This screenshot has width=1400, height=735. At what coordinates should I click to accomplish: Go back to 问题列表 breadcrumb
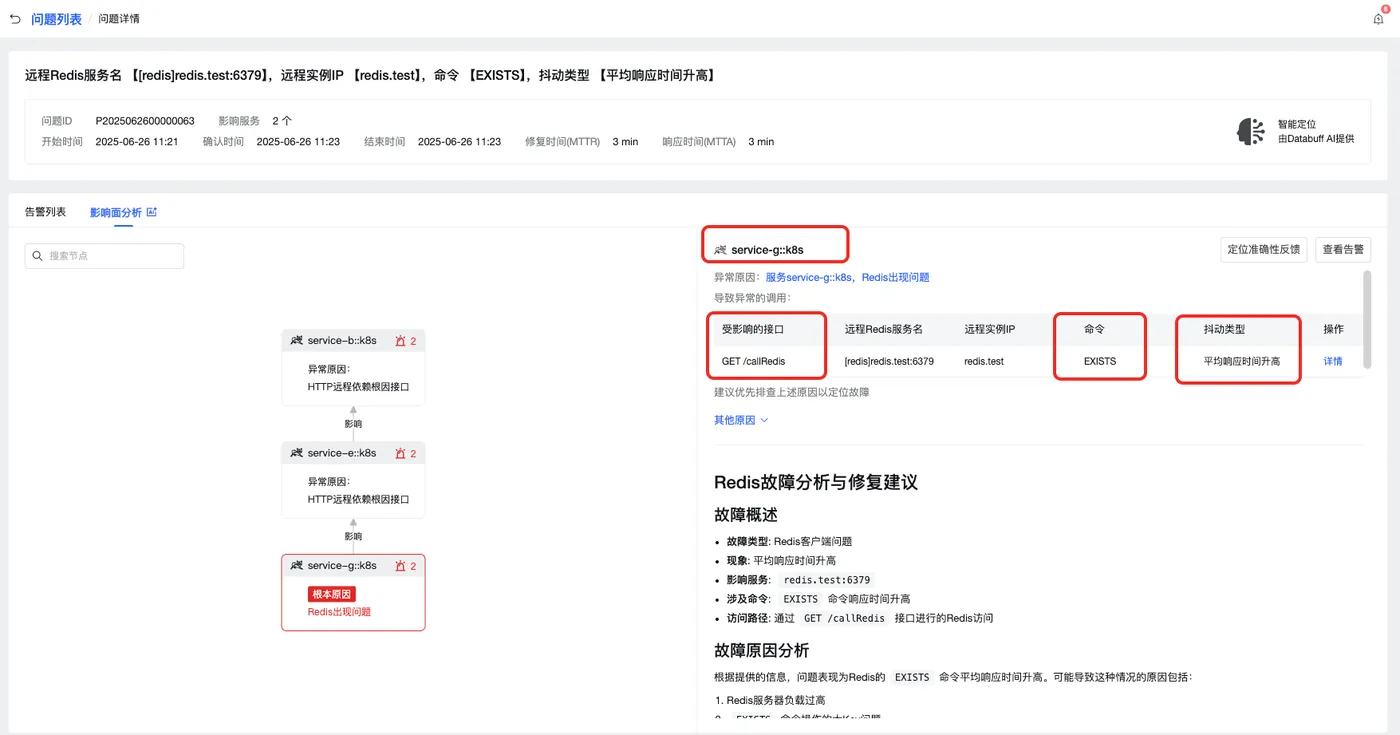pyautogui.click(x=57, y=19)
